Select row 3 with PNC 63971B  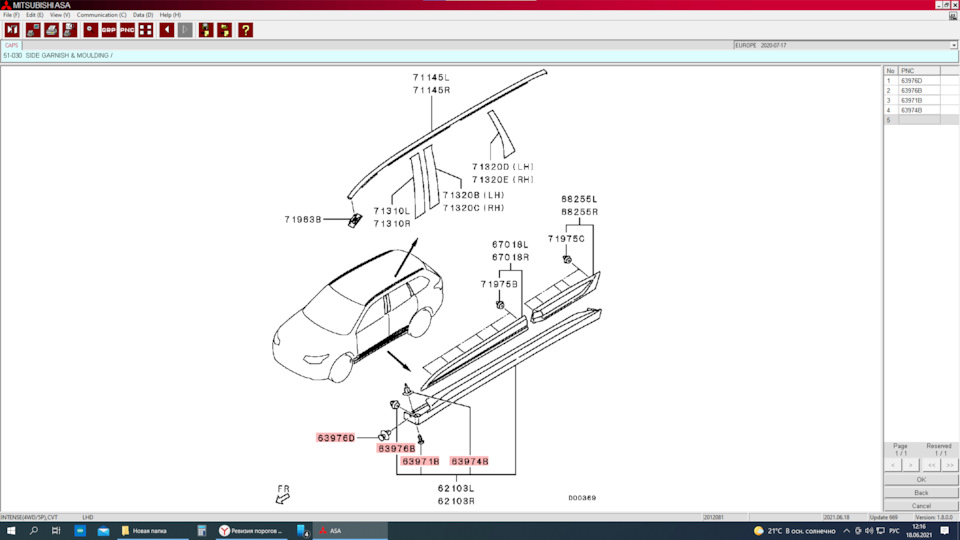pos(921,100)
